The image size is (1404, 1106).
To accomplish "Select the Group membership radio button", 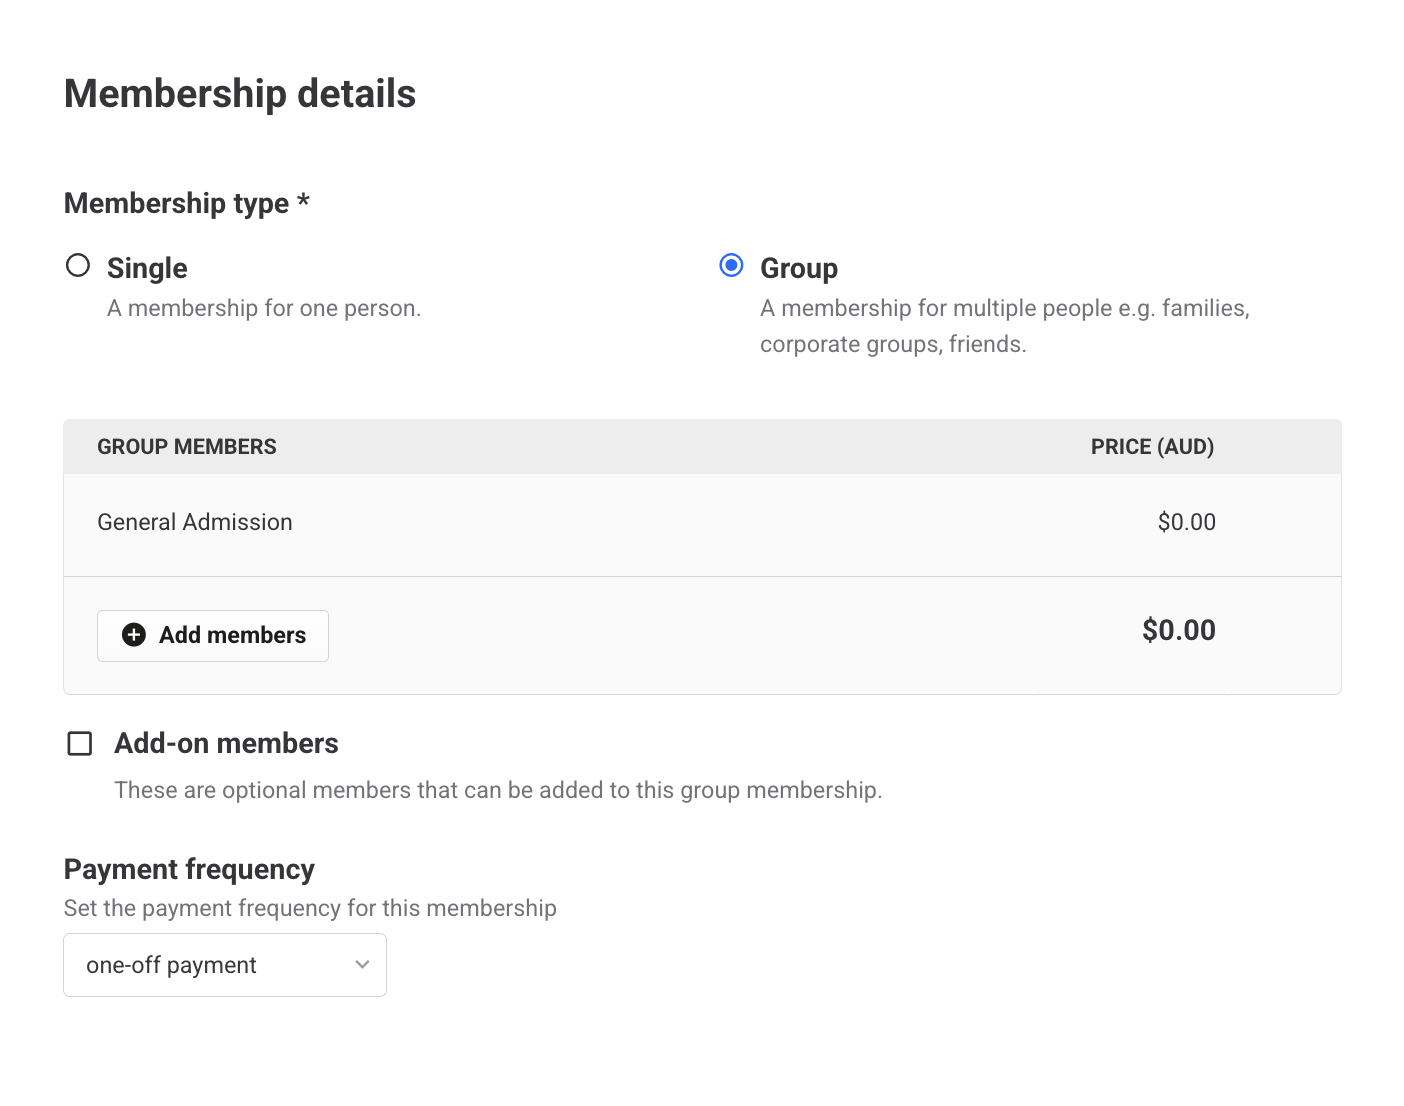I will (x=732, y=266).
